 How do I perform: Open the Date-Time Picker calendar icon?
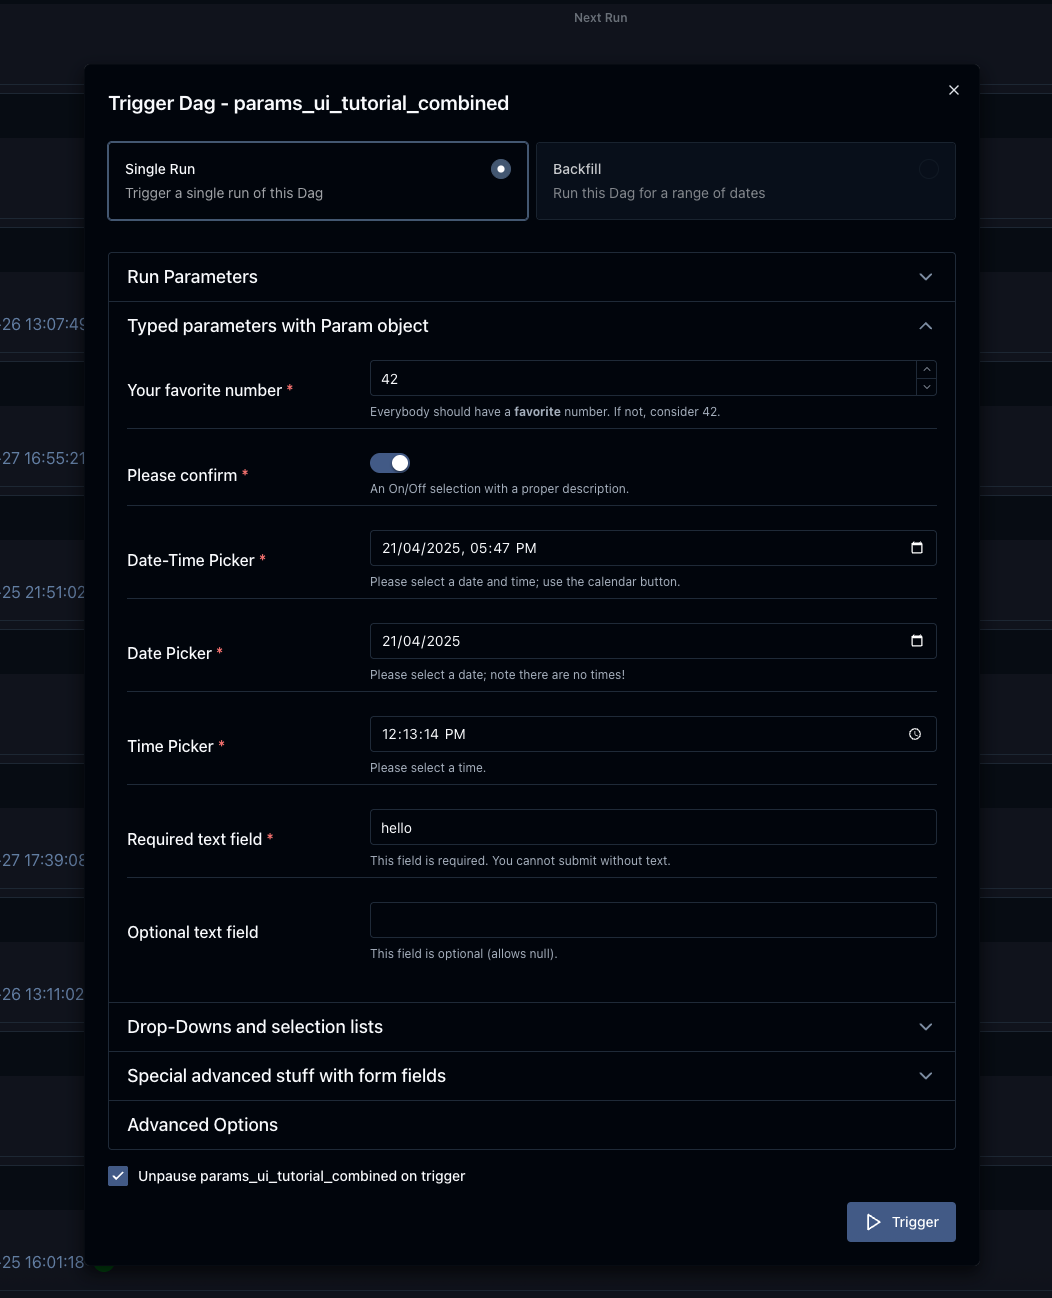(x=917, y=547)
